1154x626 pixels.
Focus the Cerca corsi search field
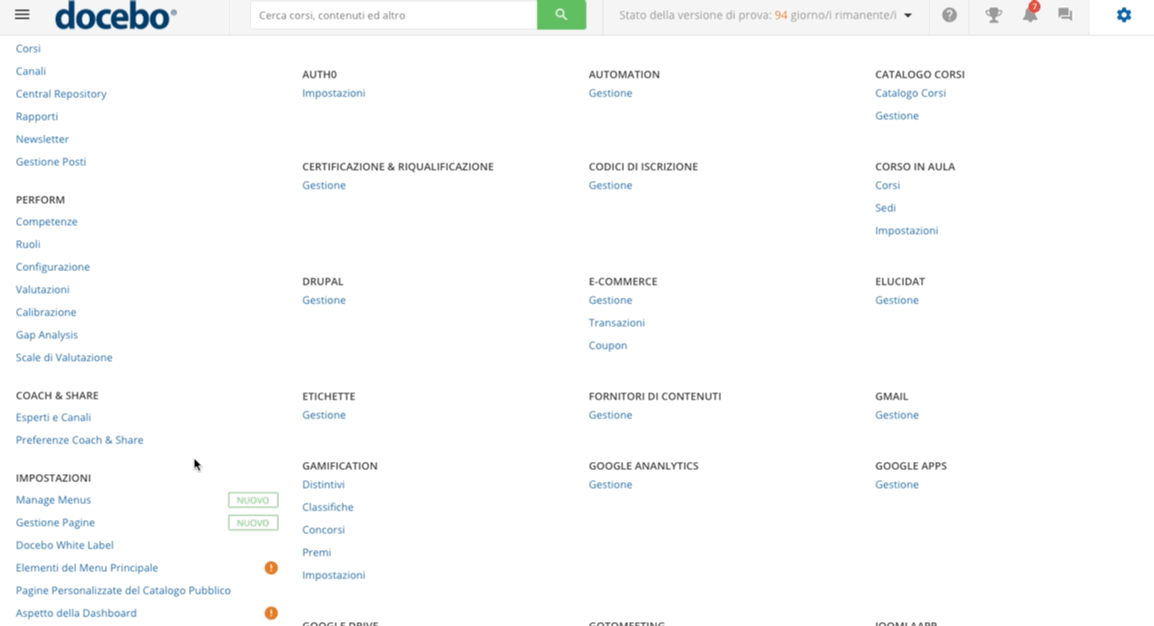coord(394,15)
